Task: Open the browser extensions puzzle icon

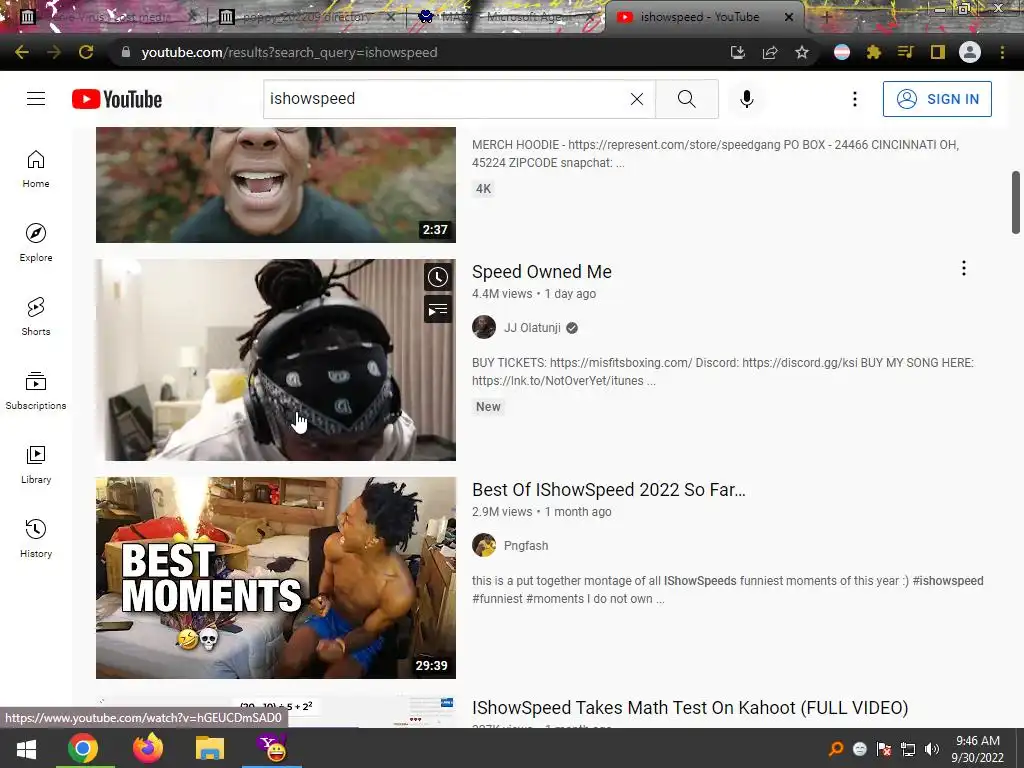Action: point(874,52)
